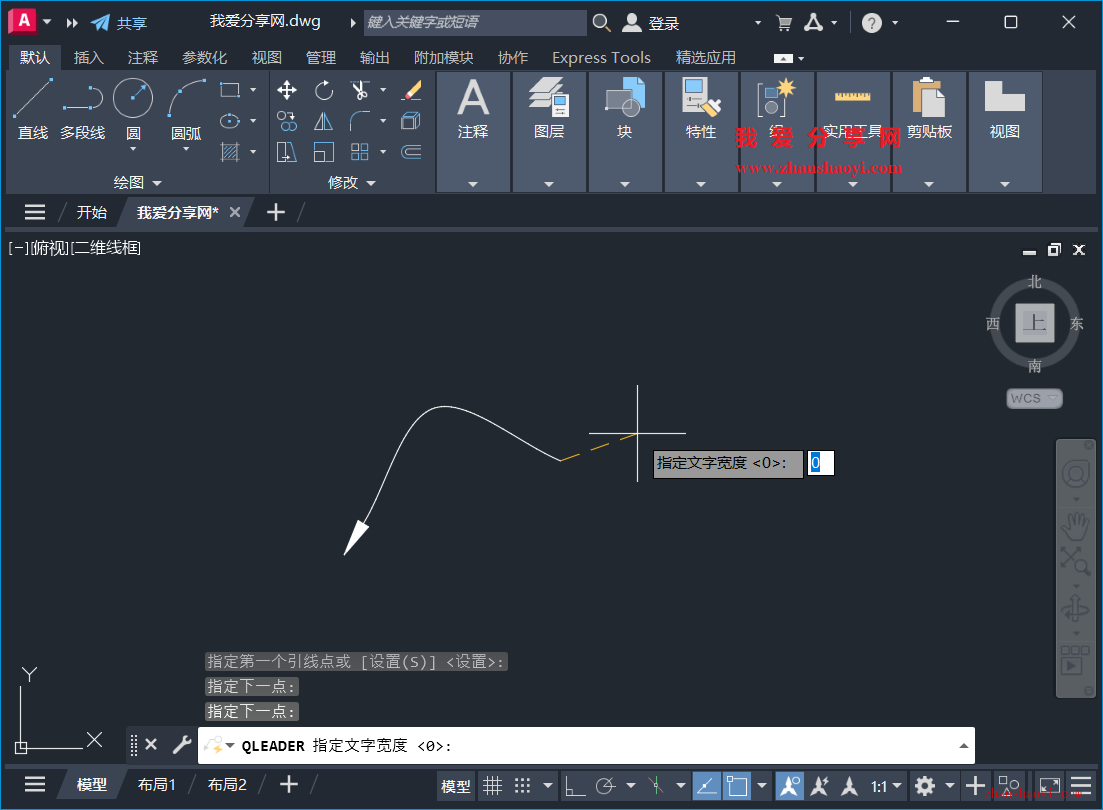This screenshot has height=810, width=1103.
Task: Switch to the 布局1 layout tab
Action: tap(157, 785)
